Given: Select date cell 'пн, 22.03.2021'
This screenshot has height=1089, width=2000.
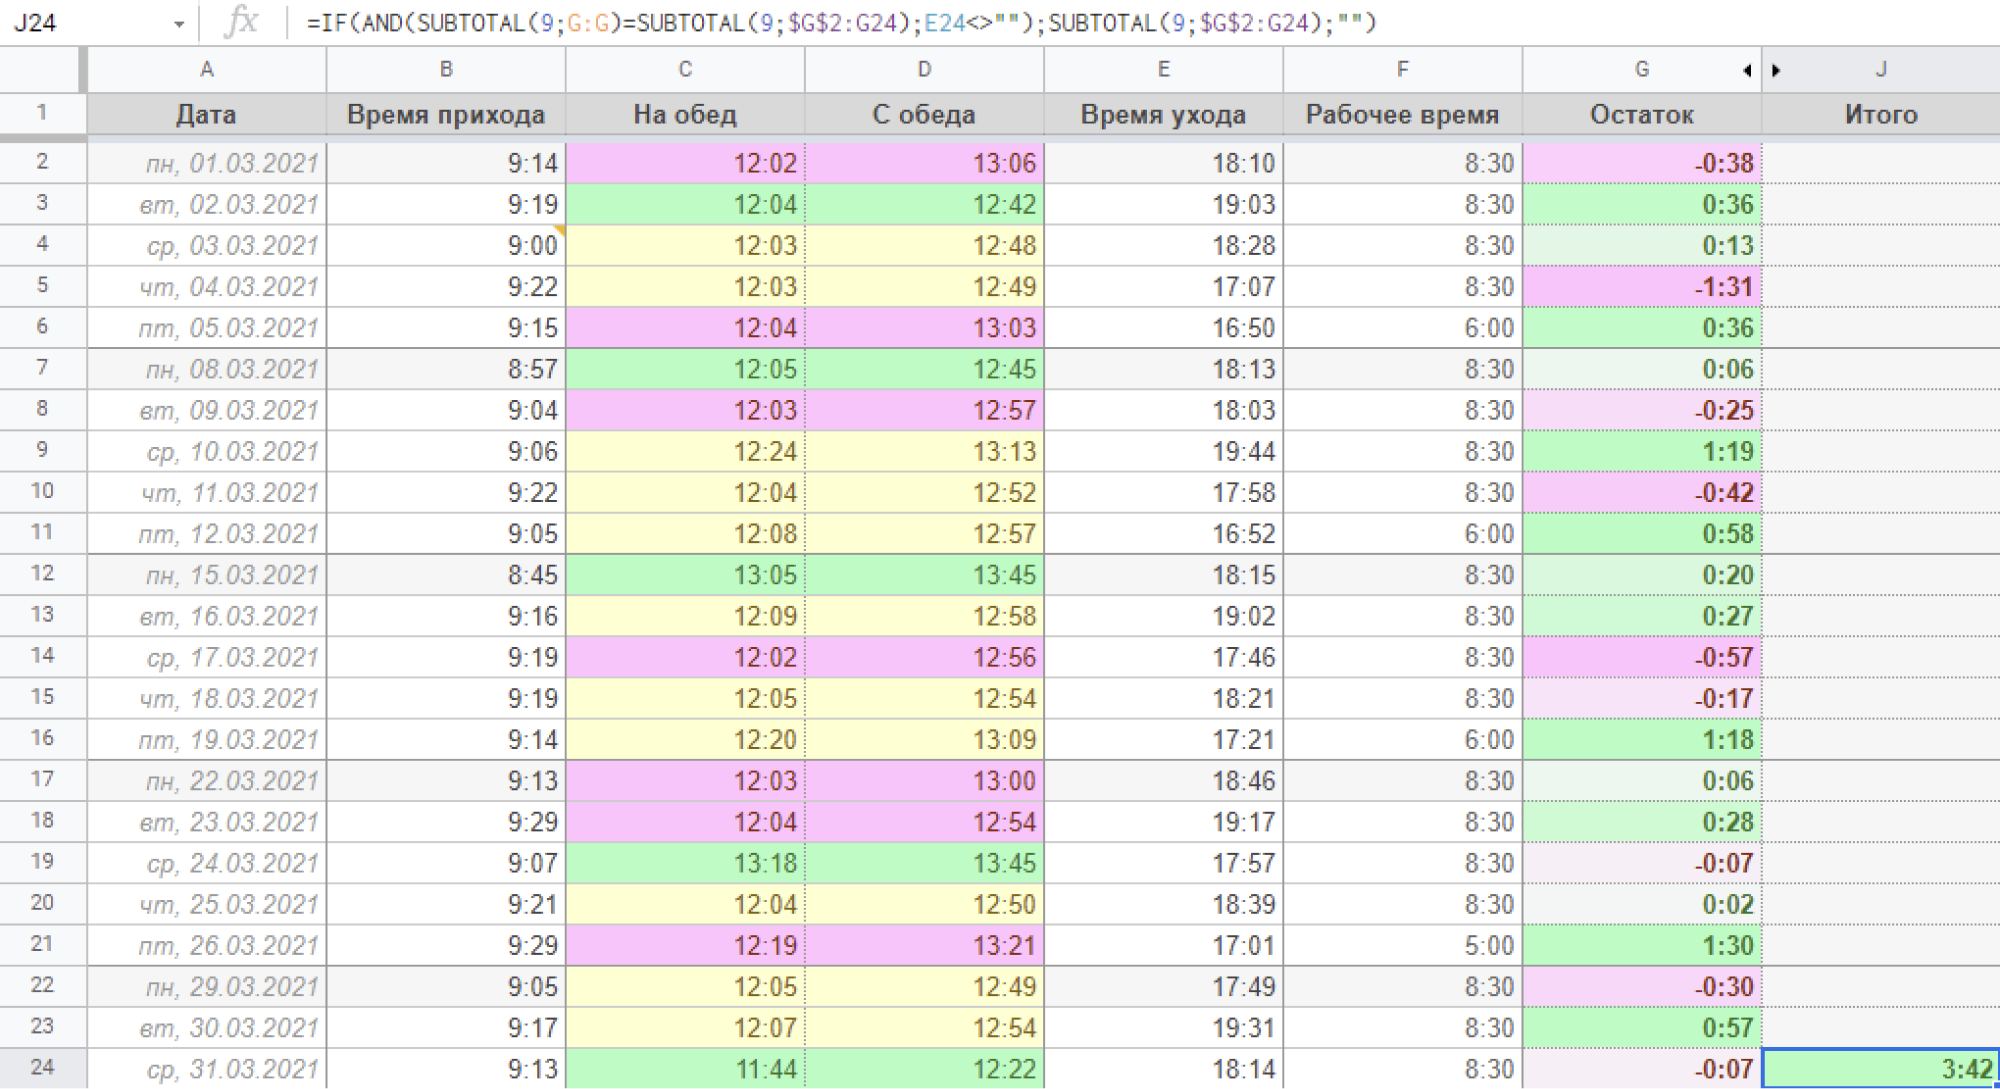Looking at the screenshot, I should click(x=207, y=781).
